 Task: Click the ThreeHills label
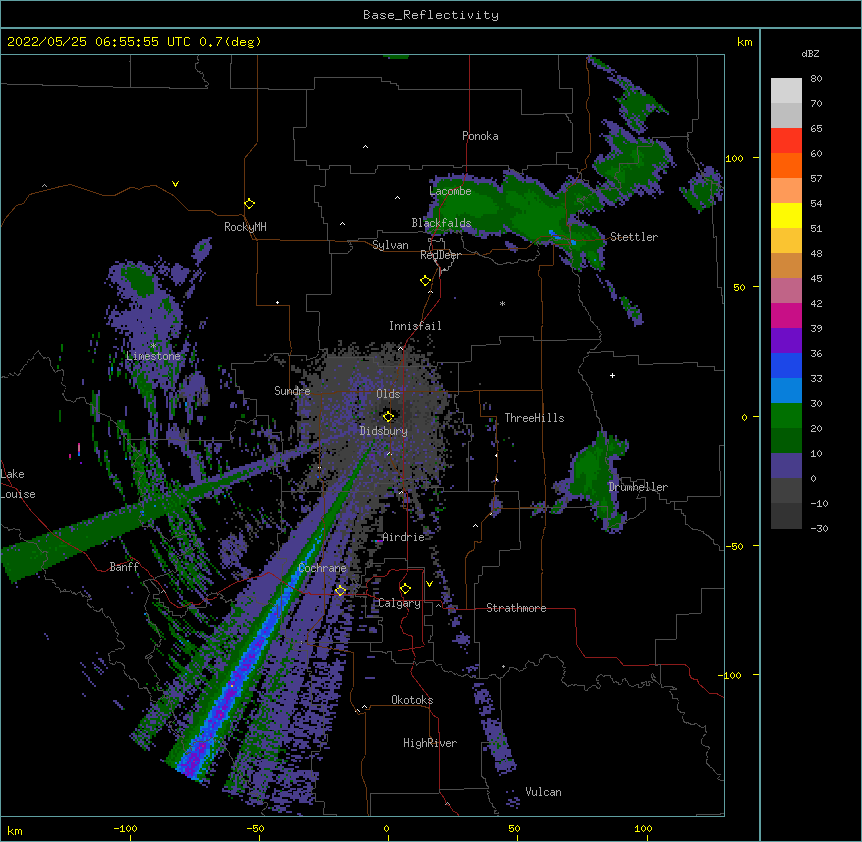pos(534,418)
